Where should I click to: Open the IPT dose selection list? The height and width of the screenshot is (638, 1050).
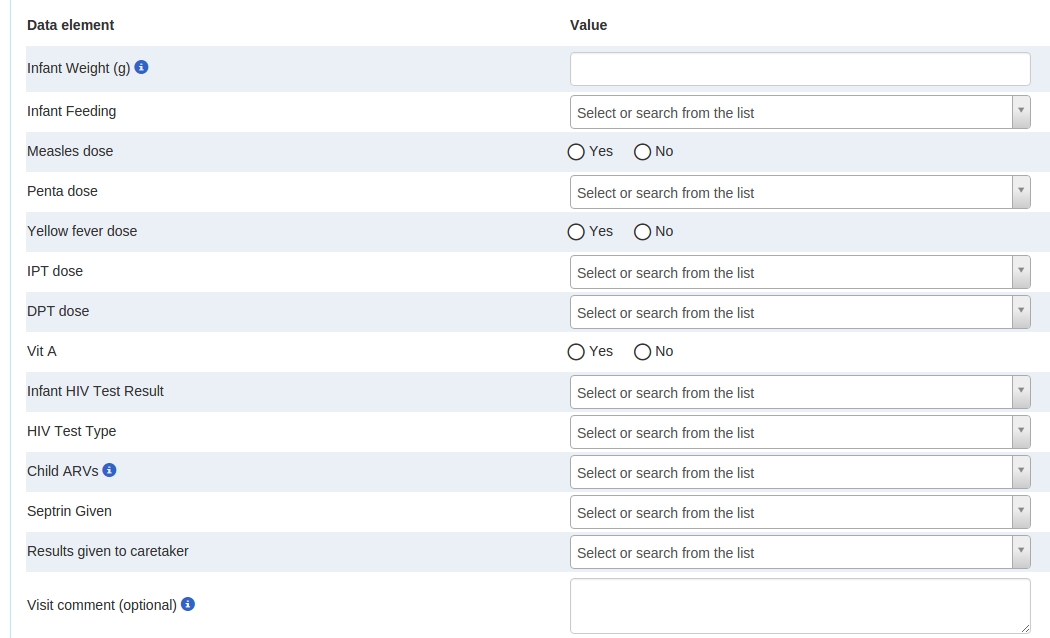(x=800, y=272)
